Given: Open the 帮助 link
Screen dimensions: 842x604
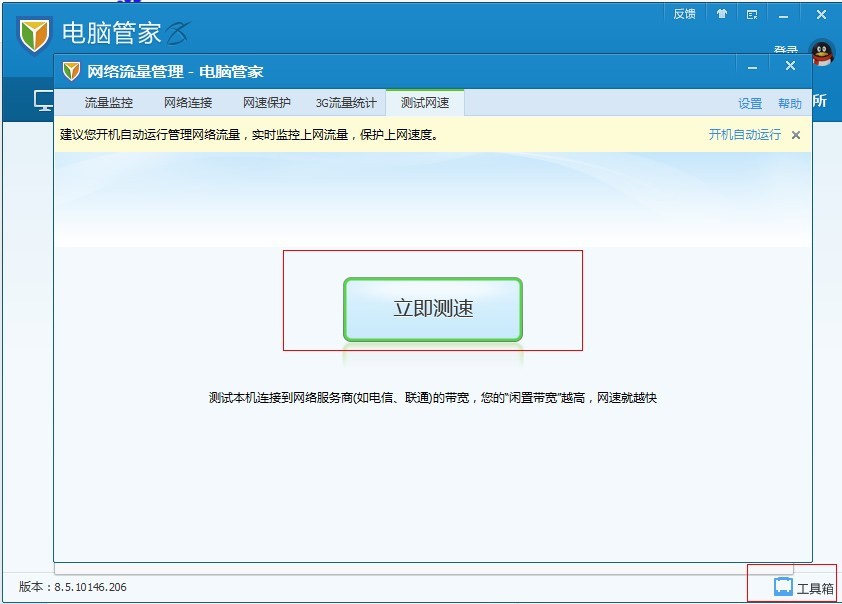Looking at the screenshot, I should pos(789,104).
